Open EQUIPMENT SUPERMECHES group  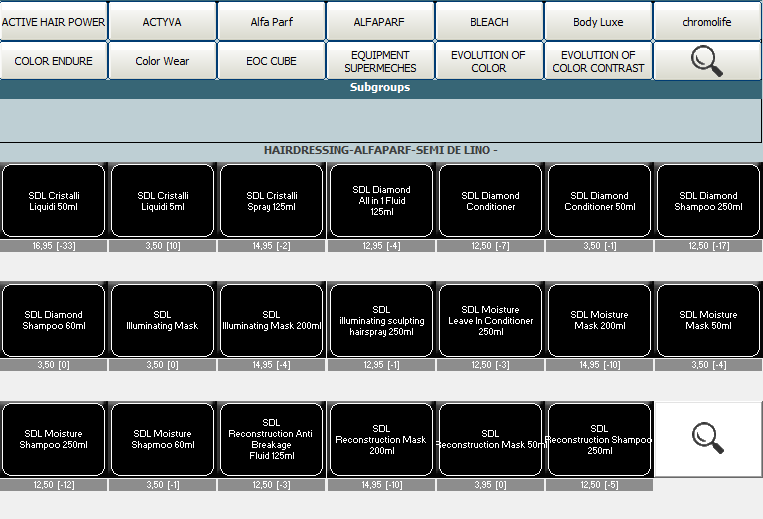click(380, 61)
